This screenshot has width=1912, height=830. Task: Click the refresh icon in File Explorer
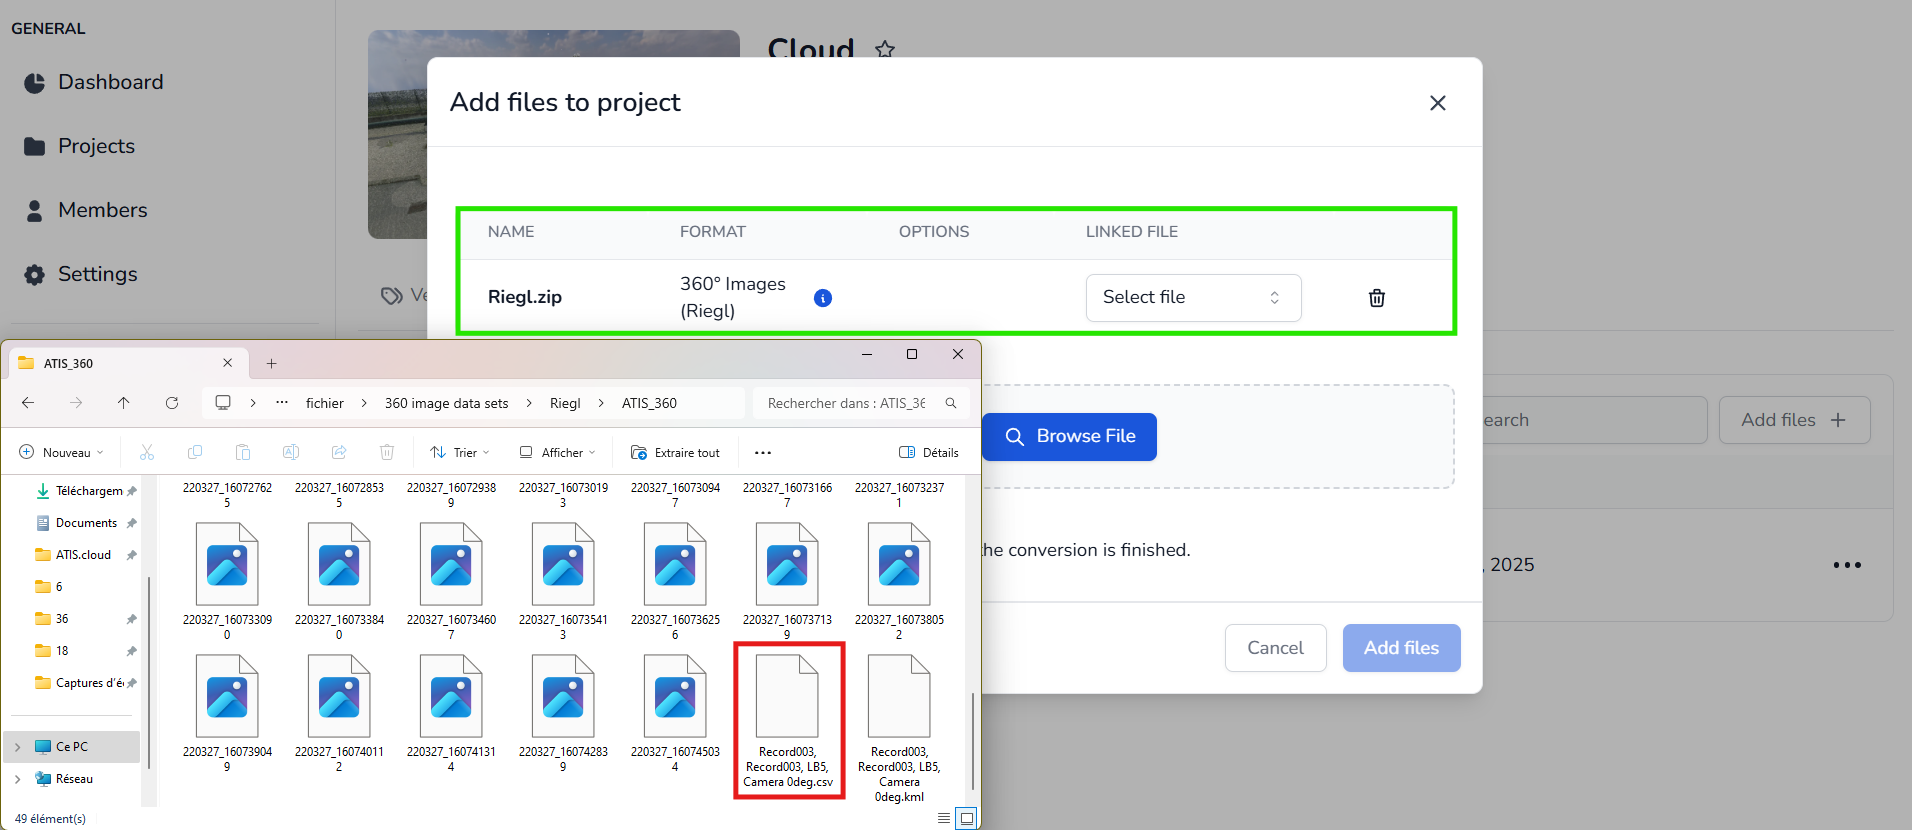pyautogui.click(x=172, y=403)
